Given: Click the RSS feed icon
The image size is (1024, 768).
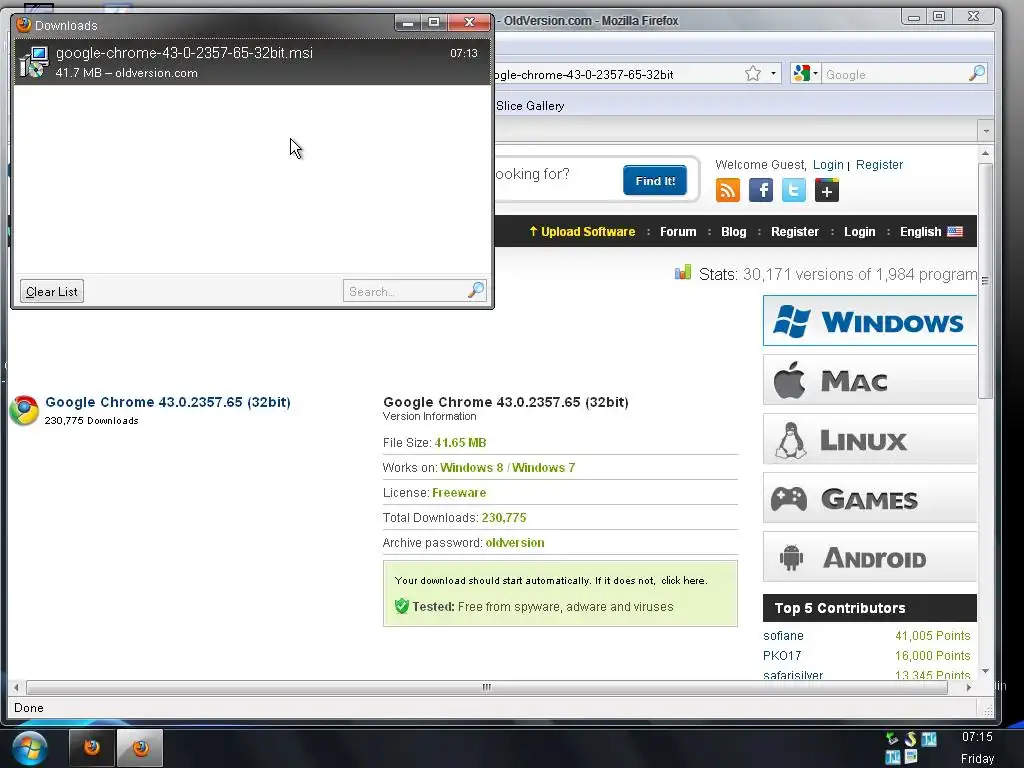Looking at the screenshot, I should 728,191.
